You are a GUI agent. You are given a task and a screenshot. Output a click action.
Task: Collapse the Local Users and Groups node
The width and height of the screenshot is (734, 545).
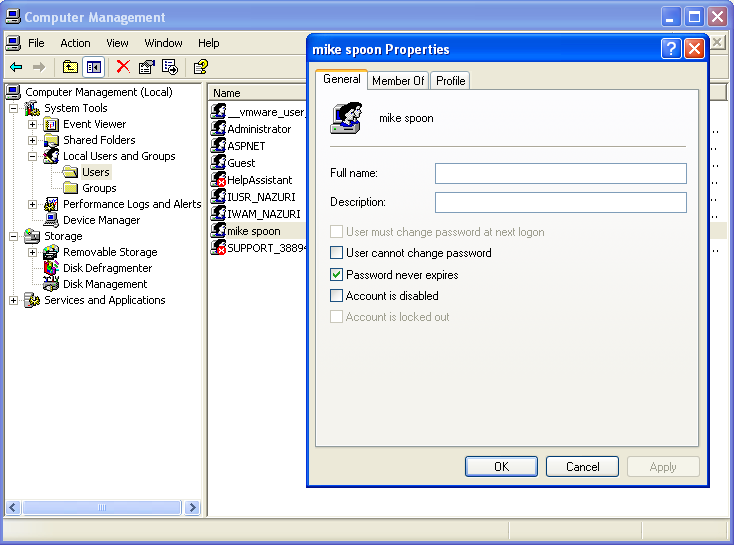[32, 156]
